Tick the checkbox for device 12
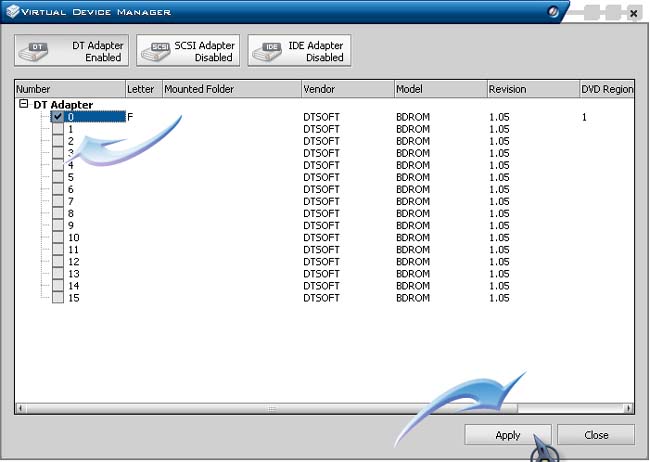 point(58,261)
